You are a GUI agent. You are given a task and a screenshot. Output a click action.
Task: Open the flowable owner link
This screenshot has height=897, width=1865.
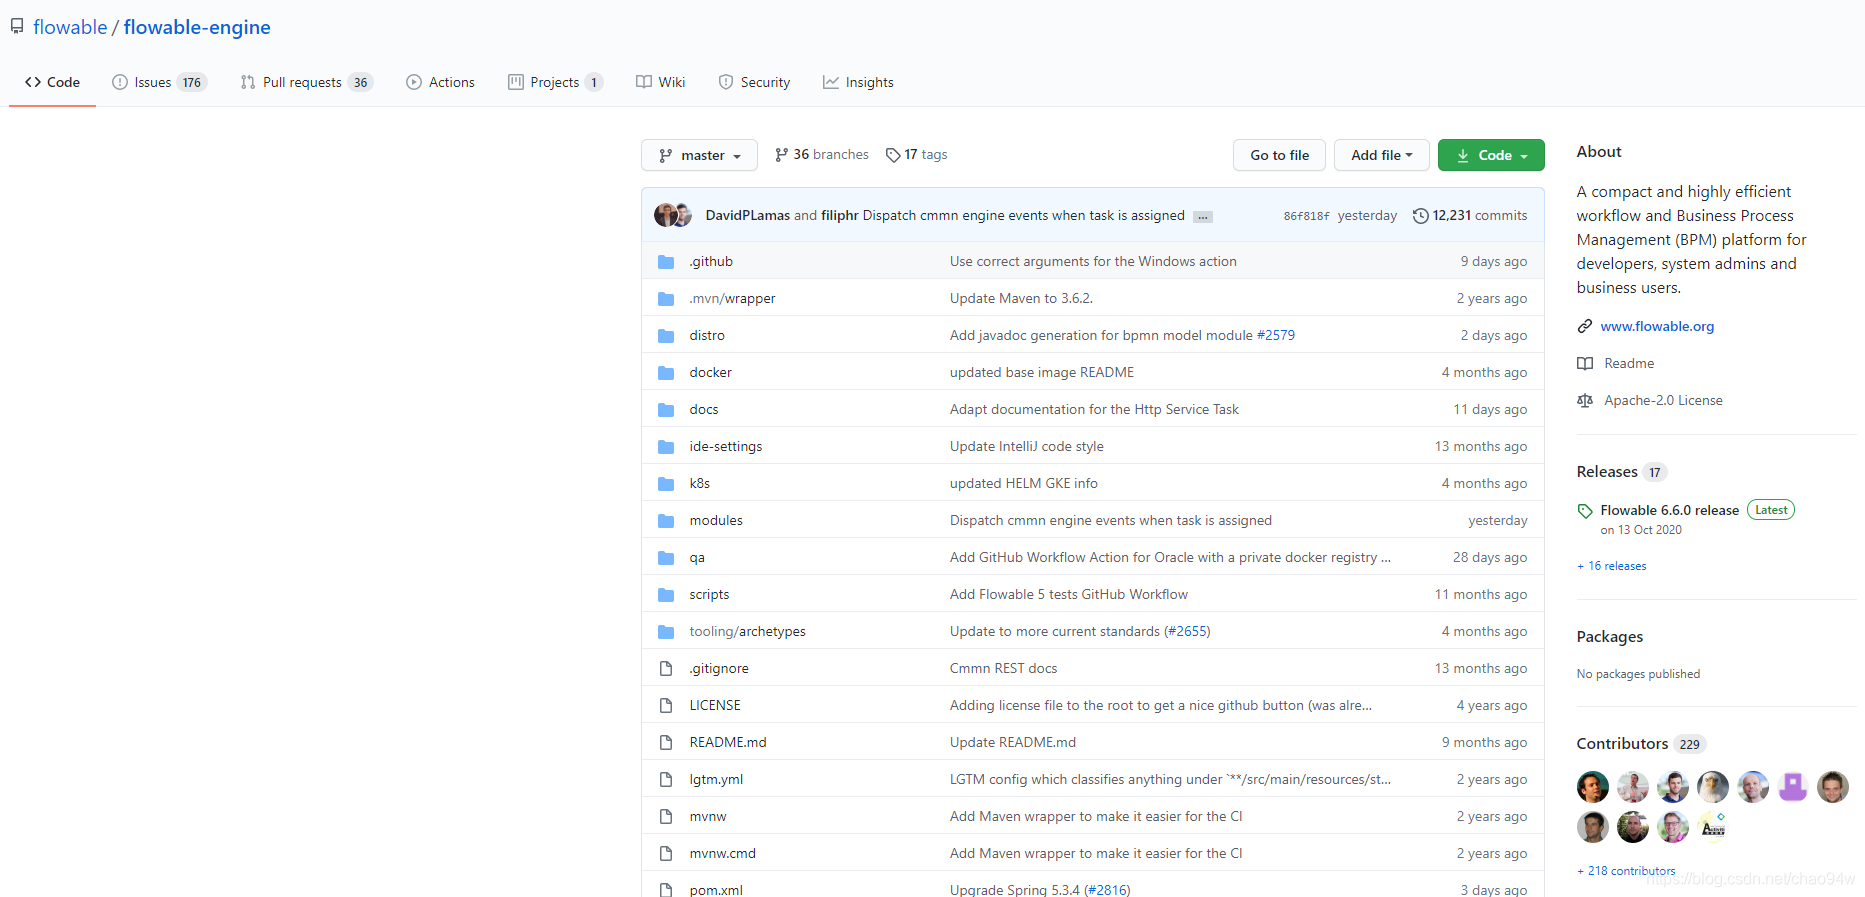70,27
